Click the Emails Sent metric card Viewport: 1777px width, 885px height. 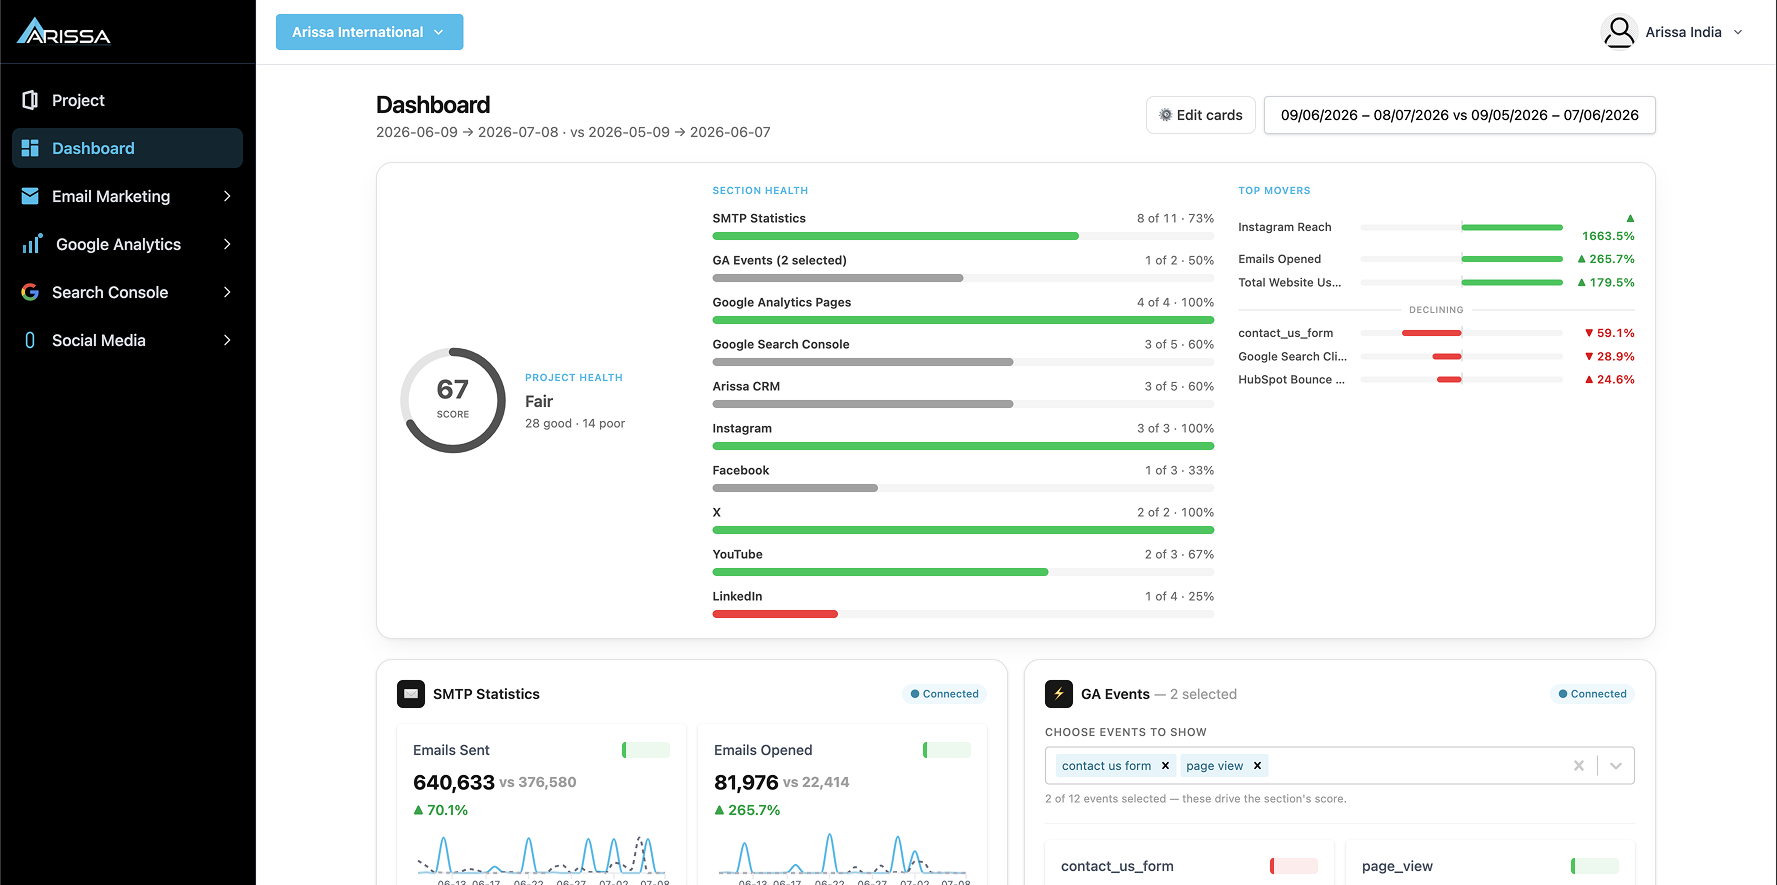(541, 805)
